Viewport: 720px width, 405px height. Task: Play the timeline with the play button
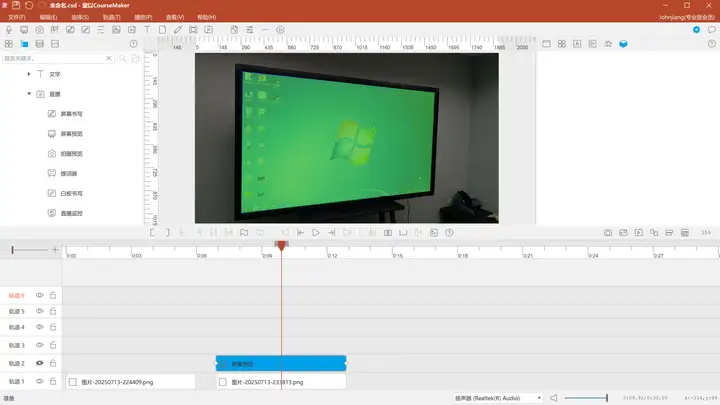pyautogui.click(x=316, y=233)
